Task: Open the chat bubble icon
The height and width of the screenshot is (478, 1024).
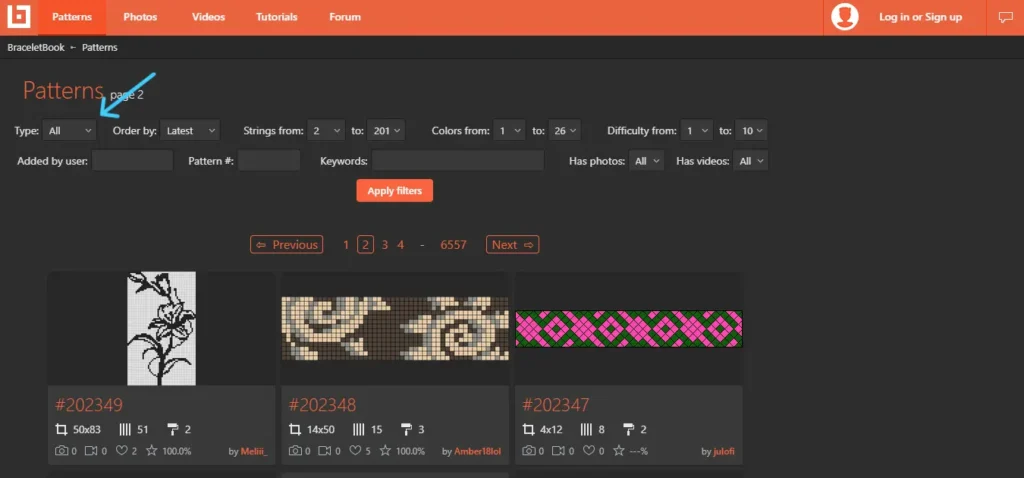Action: (1005, 18)
